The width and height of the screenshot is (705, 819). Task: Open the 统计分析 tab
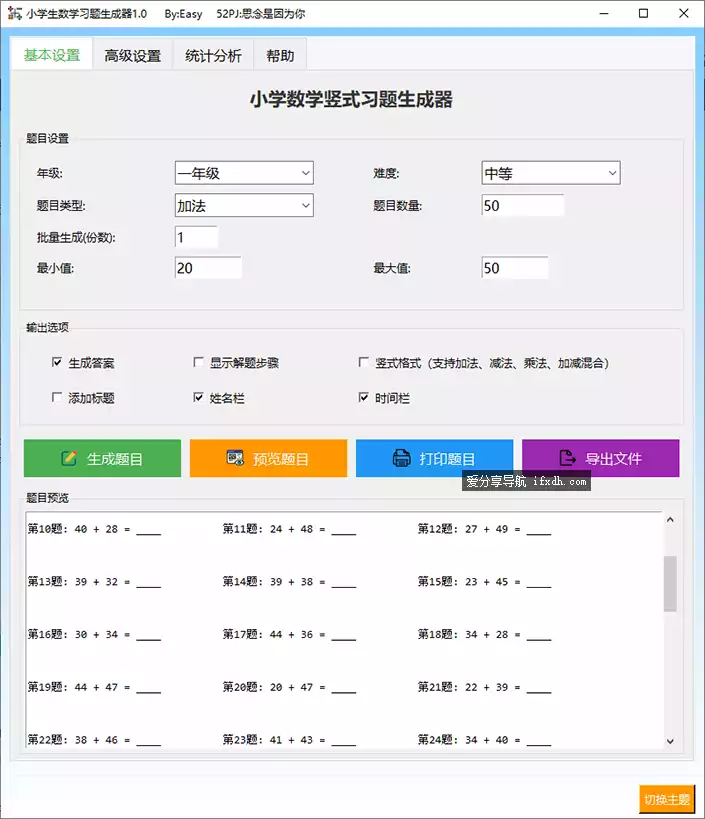pos(213,55)
